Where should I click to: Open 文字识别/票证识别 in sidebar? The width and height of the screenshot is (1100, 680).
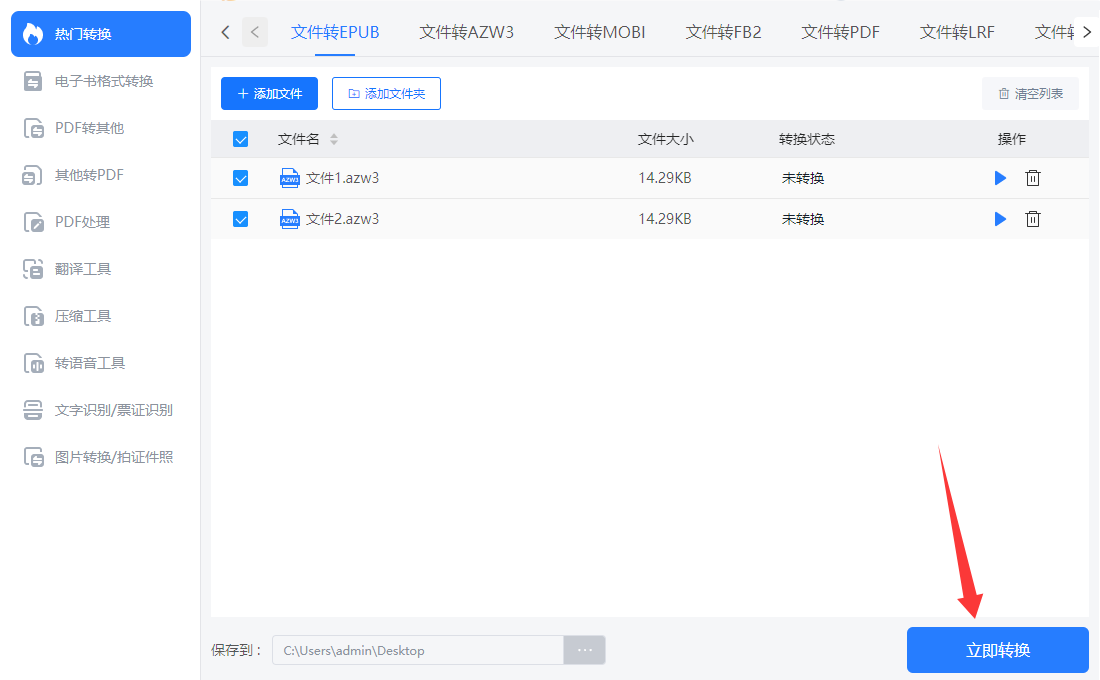tap(100, 411)
